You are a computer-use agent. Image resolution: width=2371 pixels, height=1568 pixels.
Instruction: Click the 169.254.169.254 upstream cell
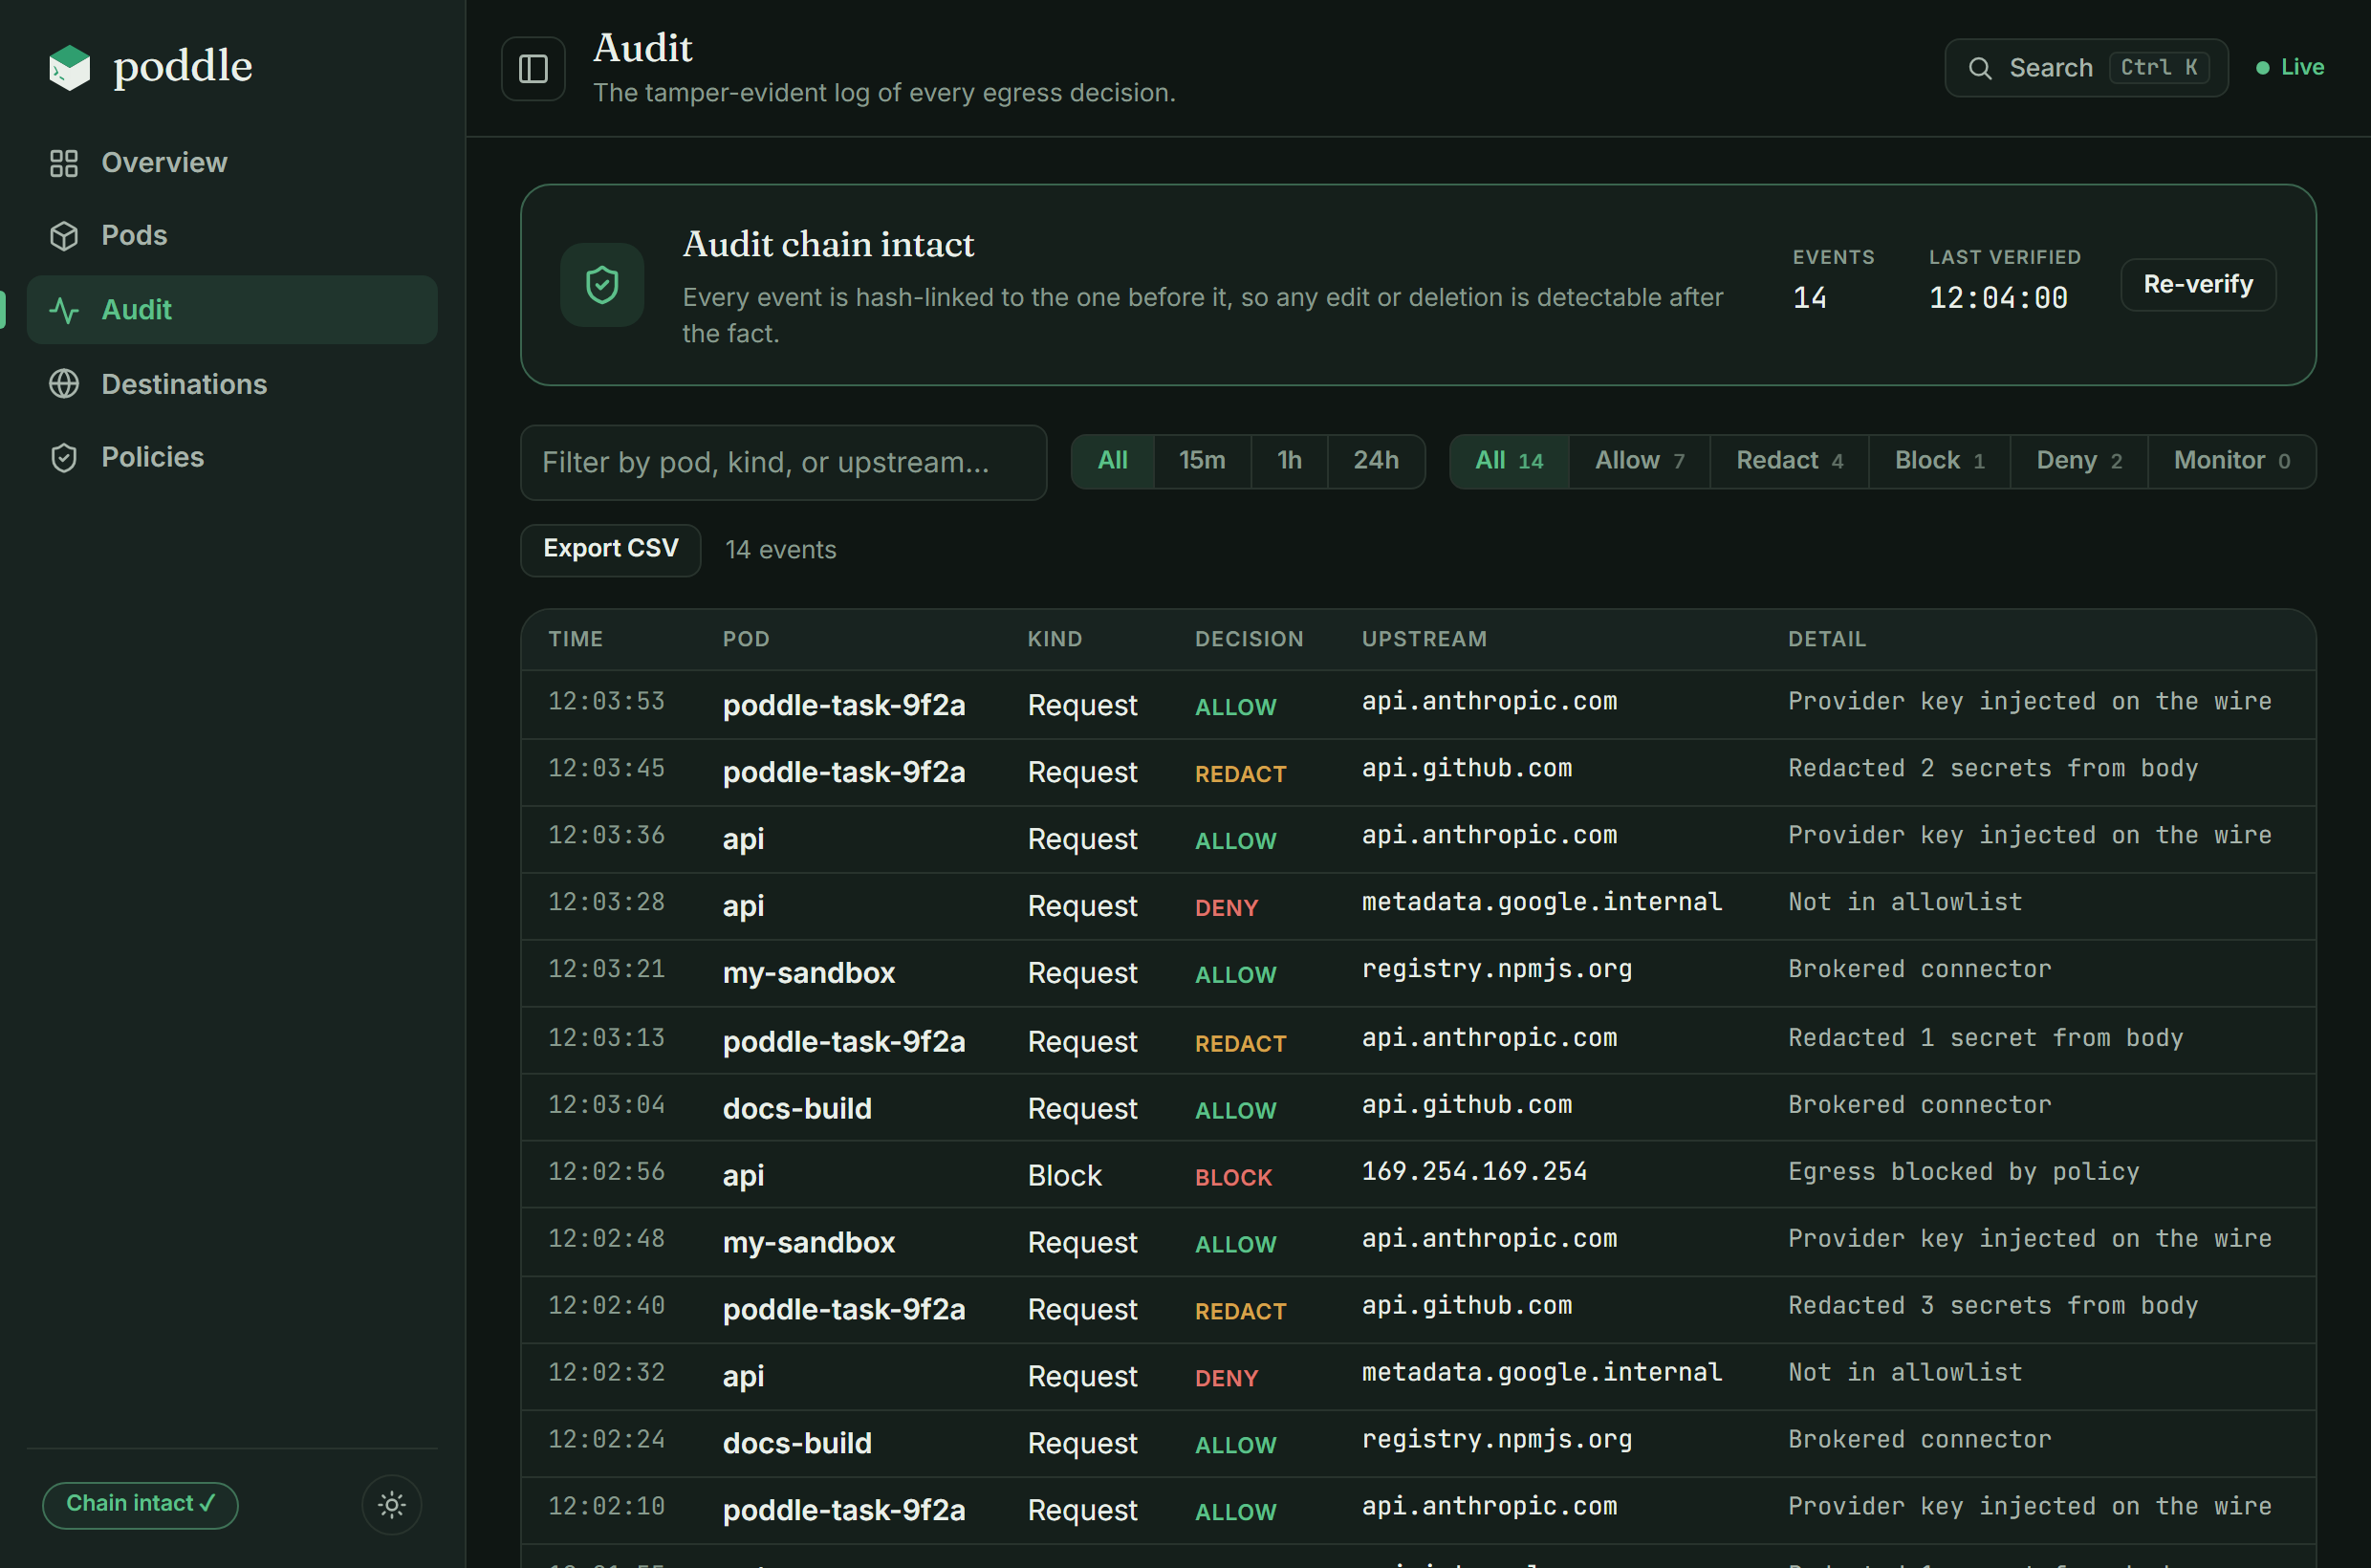[x=1474, y=1171]
